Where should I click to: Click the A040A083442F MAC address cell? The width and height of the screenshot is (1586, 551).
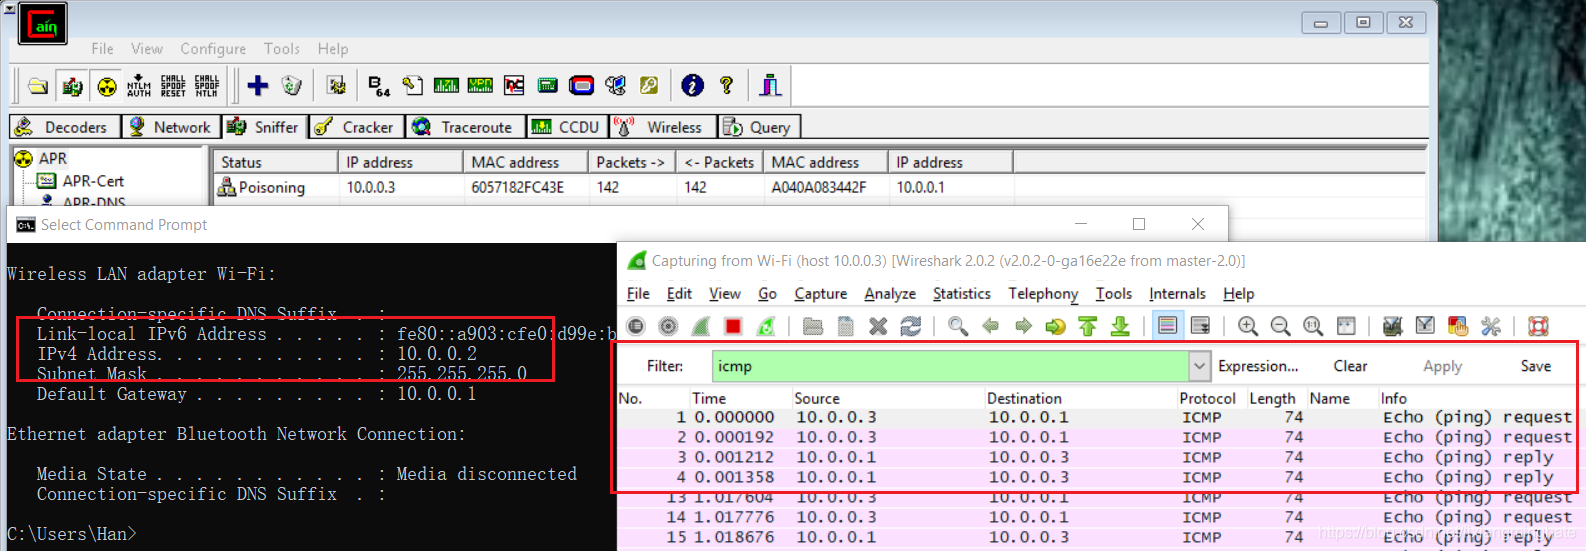[x=818, y=187]
